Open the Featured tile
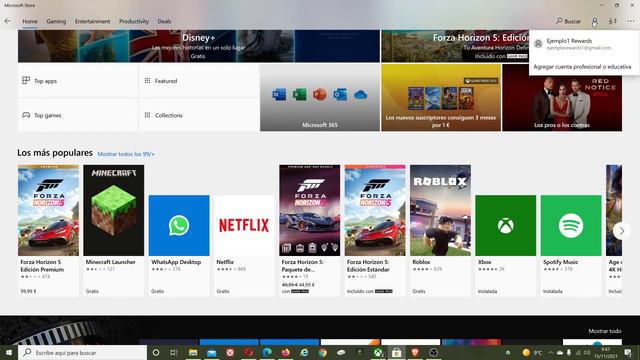This screenshot has width=640, height=360. coord(199,81)
